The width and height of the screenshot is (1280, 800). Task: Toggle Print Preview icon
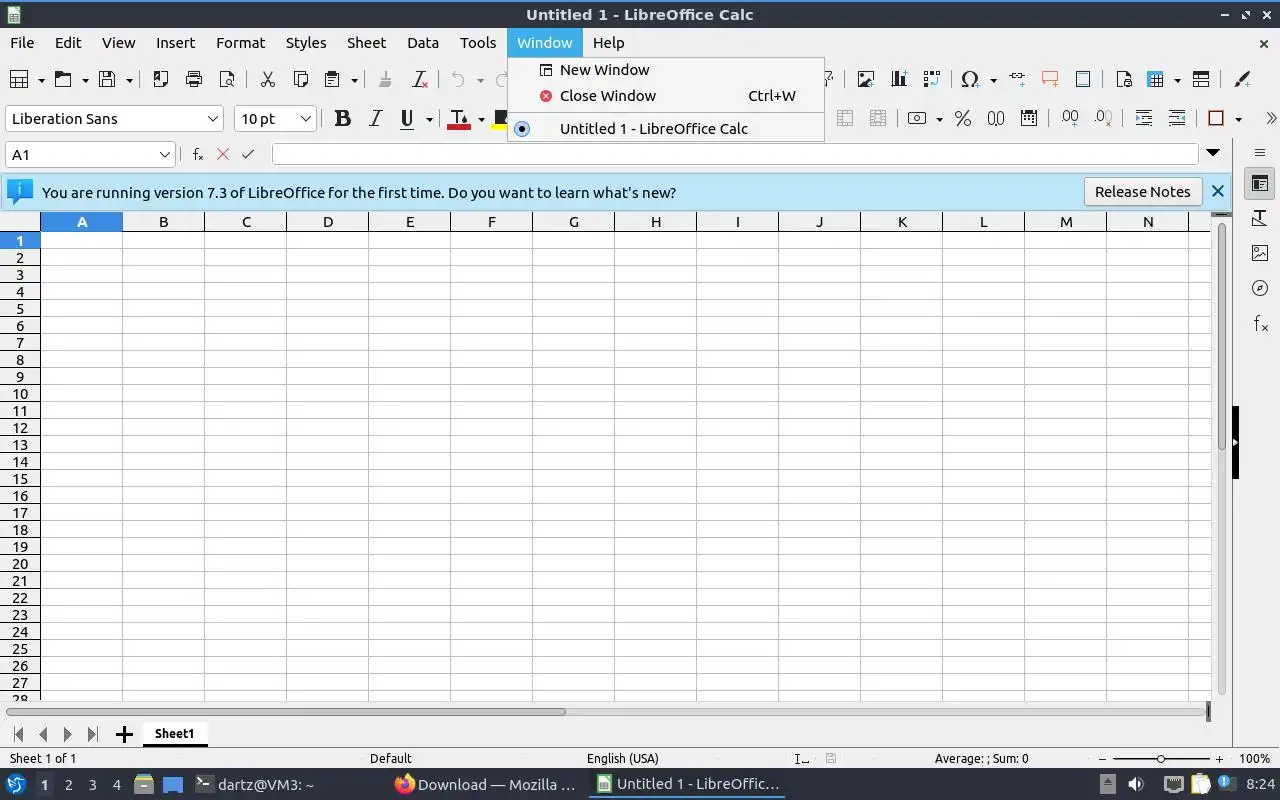coord(227,79)
